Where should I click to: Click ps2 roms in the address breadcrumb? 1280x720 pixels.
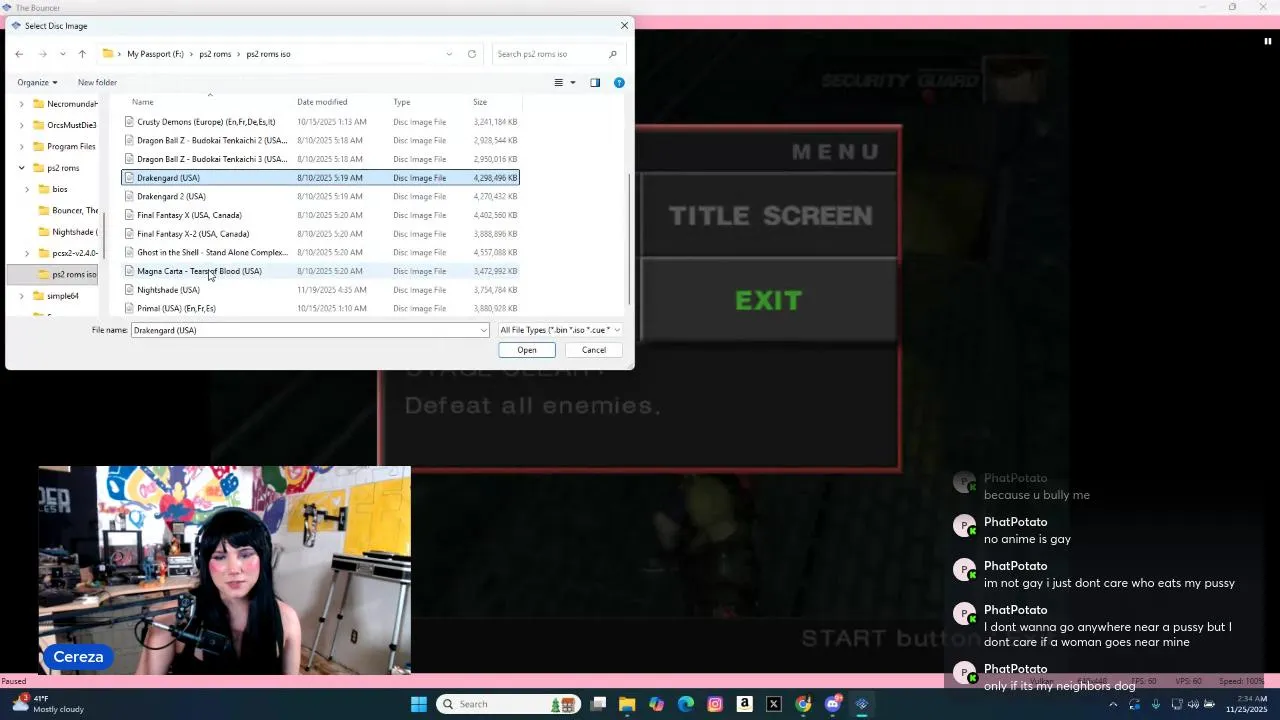pyautogui.click(x=215, y=54)
